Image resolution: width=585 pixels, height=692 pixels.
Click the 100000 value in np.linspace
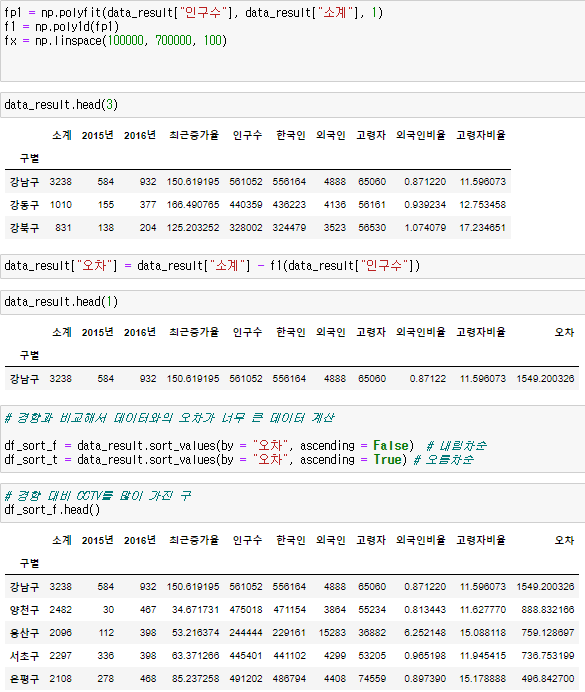click(x=126, y=41)
